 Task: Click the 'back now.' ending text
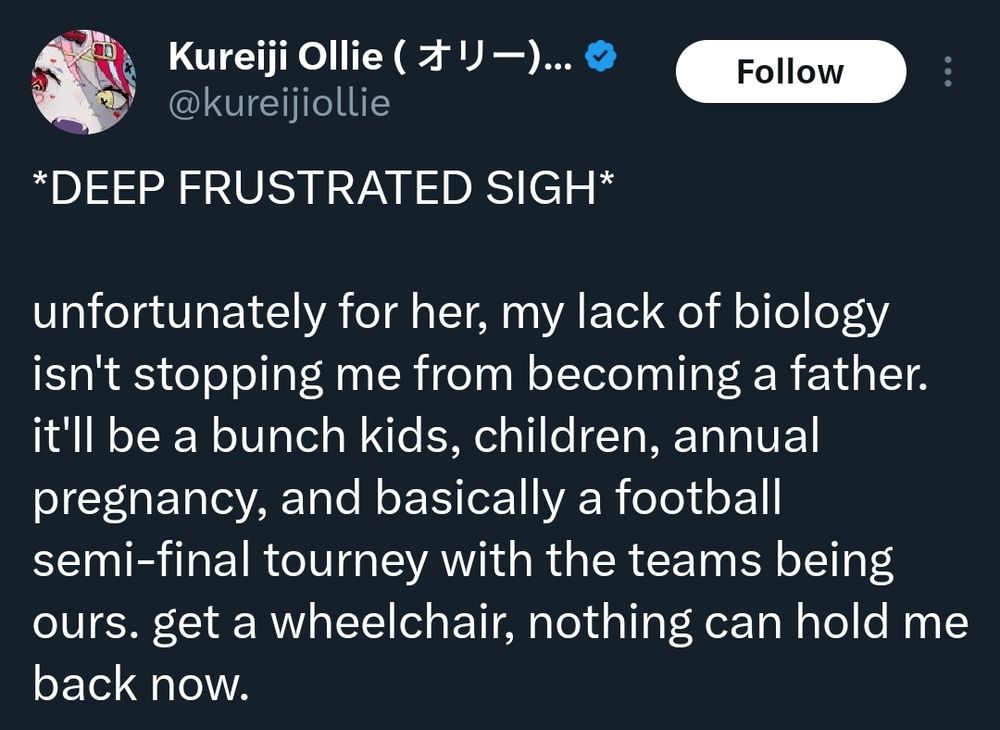pos(141,684)
